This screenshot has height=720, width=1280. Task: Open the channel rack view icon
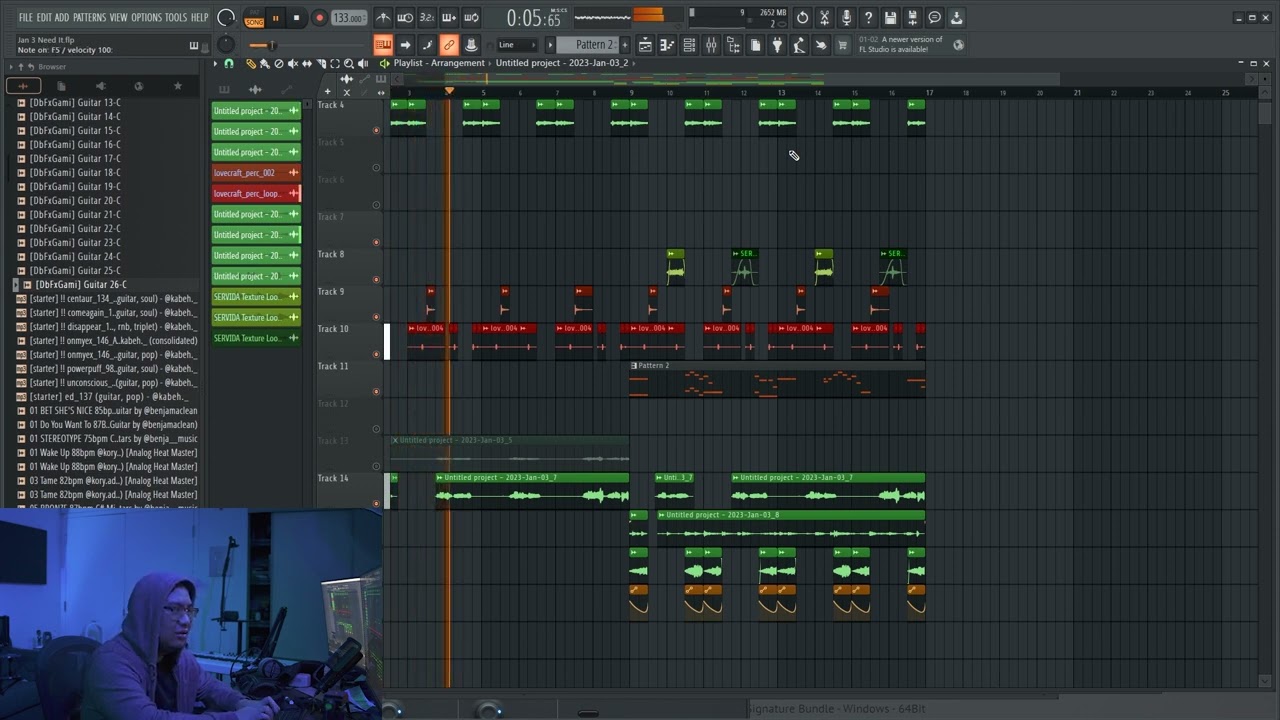point(689,45)
